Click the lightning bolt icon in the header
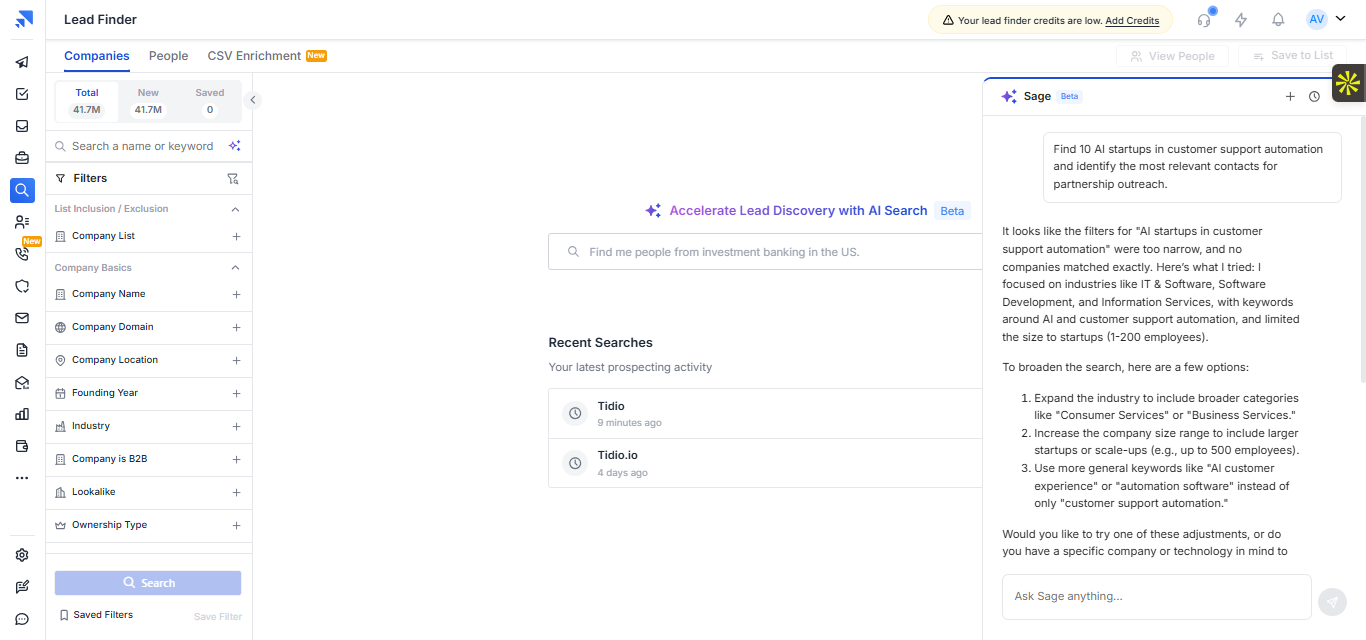Screen dimensions: 1366x640 coord(1241,19)
